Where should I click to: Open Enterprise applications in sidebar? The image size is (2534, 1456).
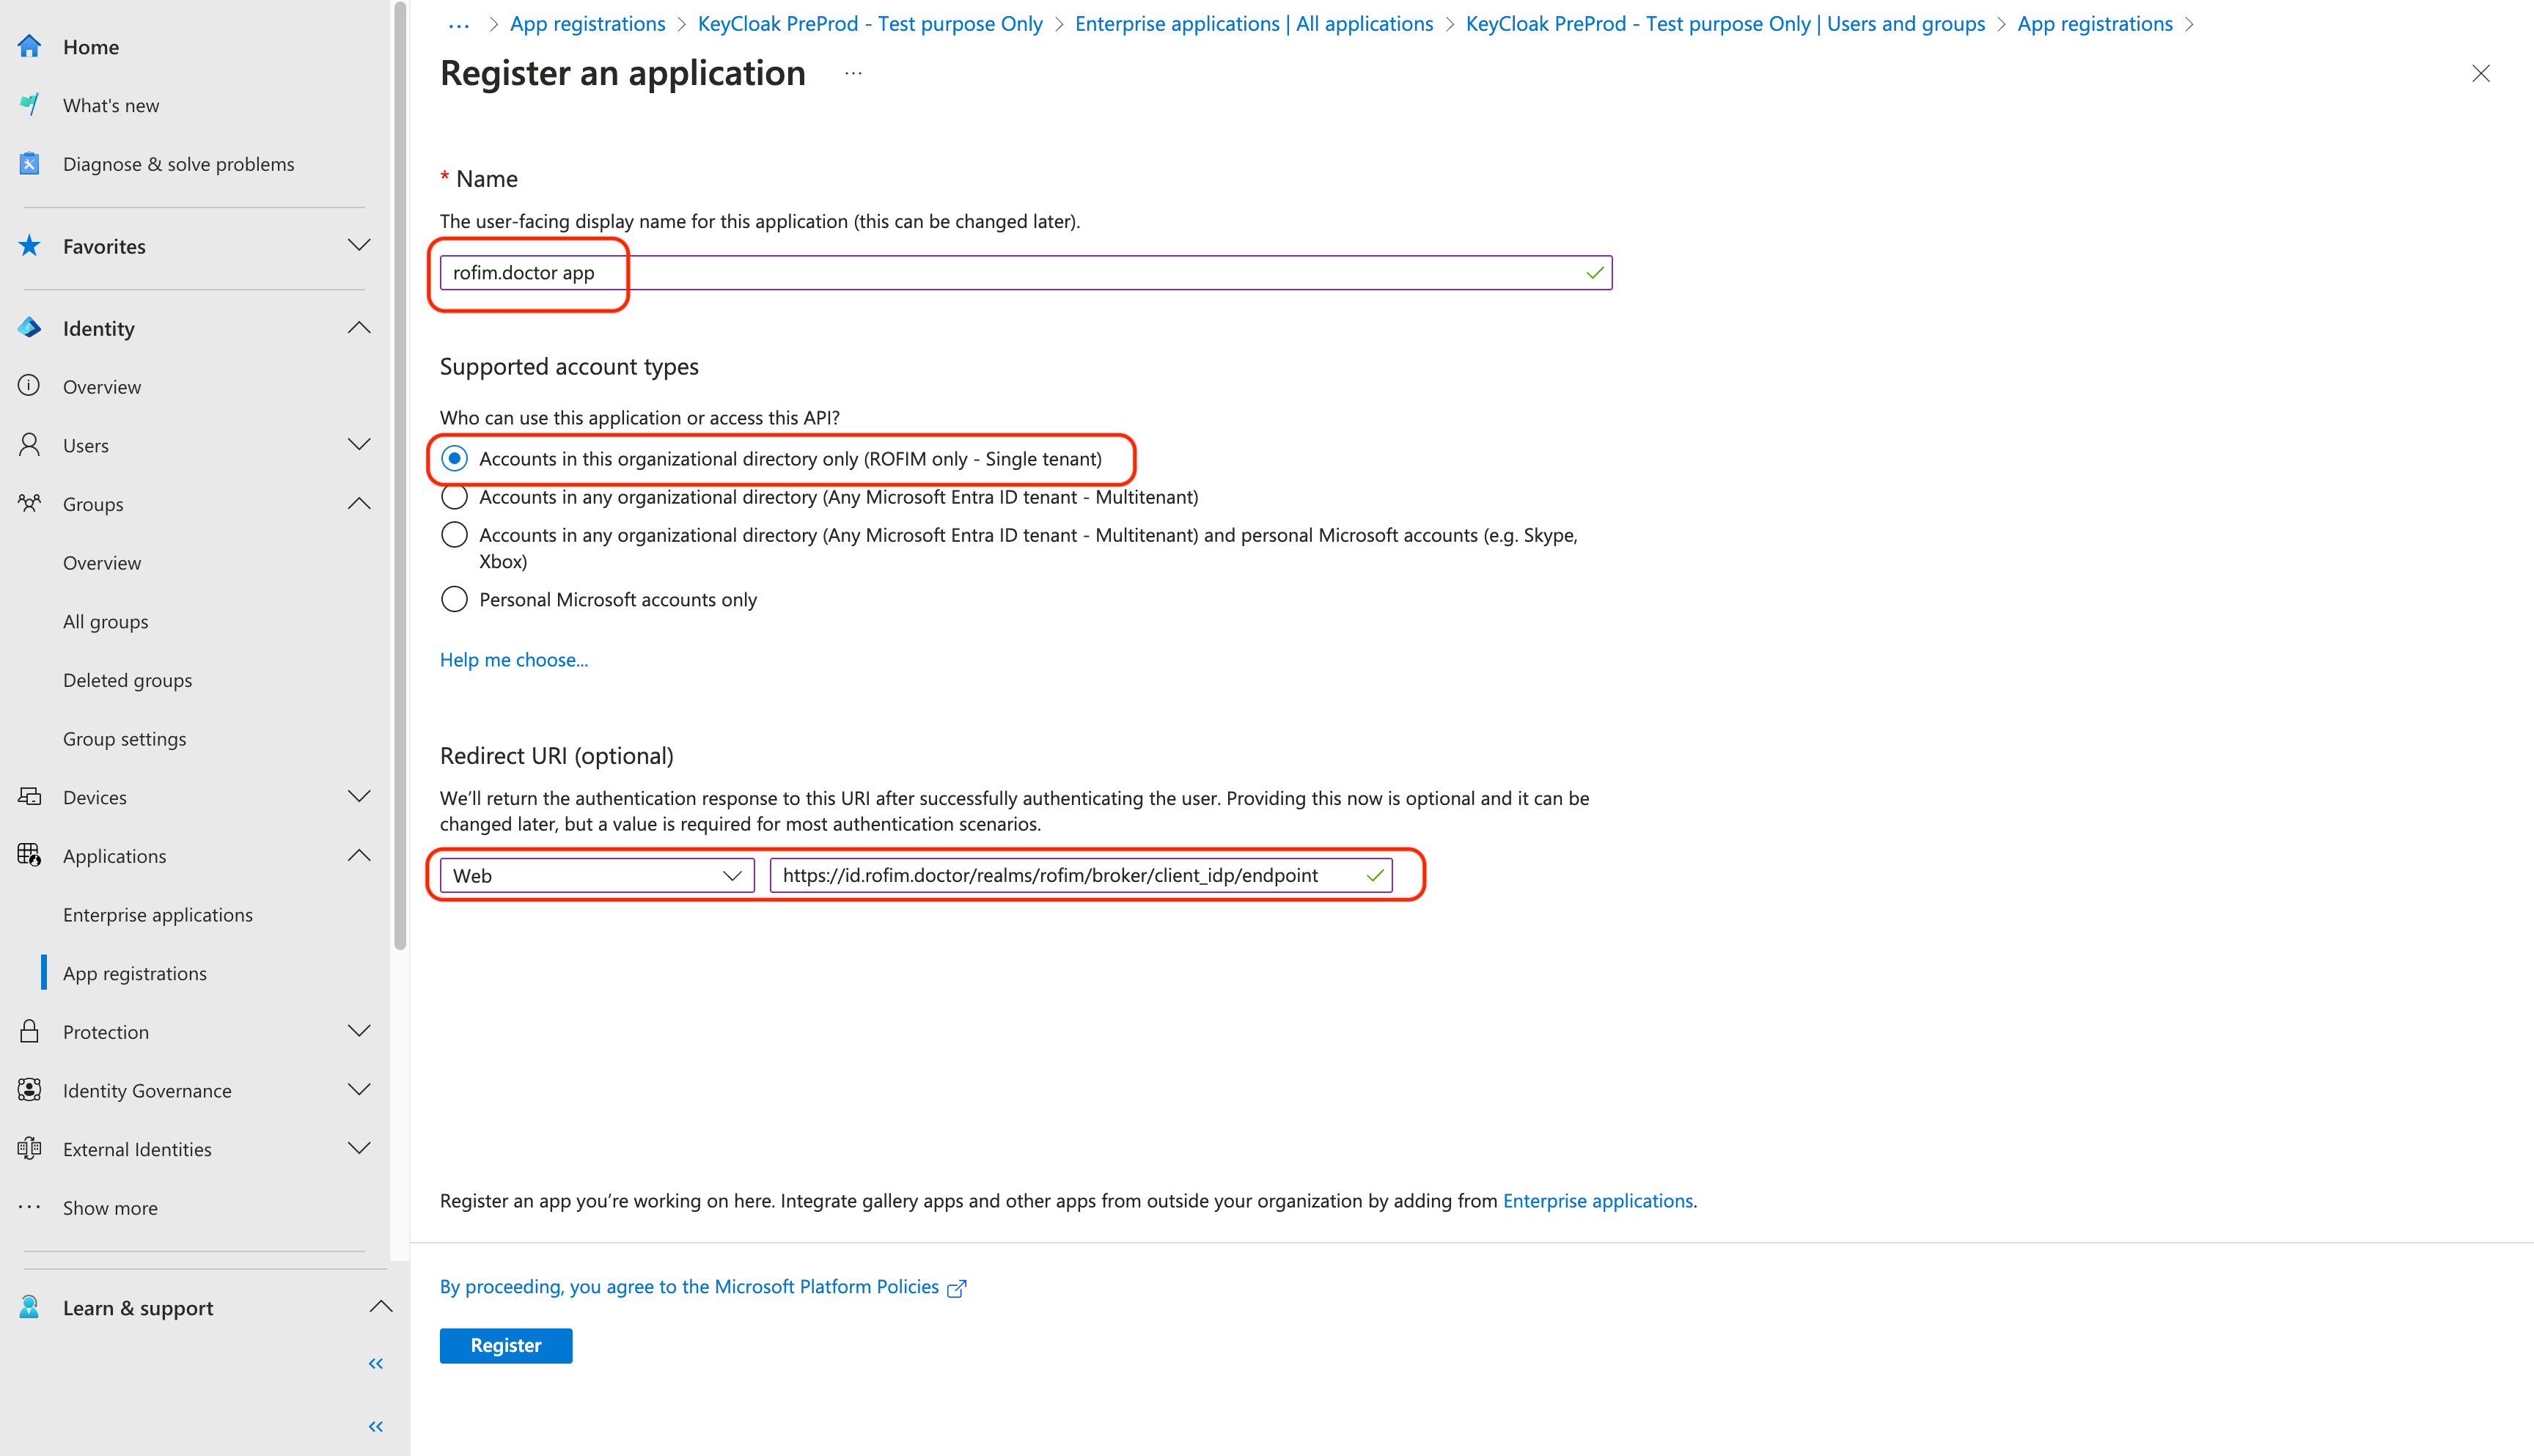click(157, 914)
